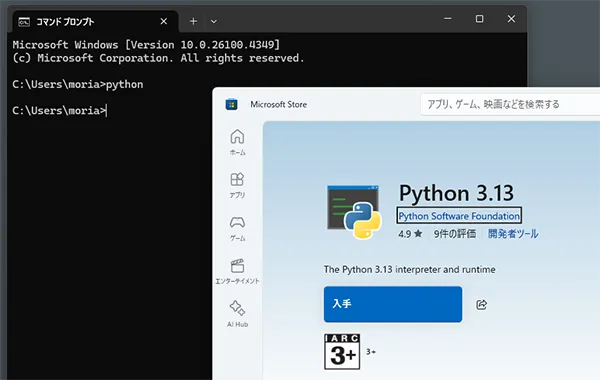Add a new terminal tab with plus
600x380 pixels.
pyautogui.click(x=193, y=21)
